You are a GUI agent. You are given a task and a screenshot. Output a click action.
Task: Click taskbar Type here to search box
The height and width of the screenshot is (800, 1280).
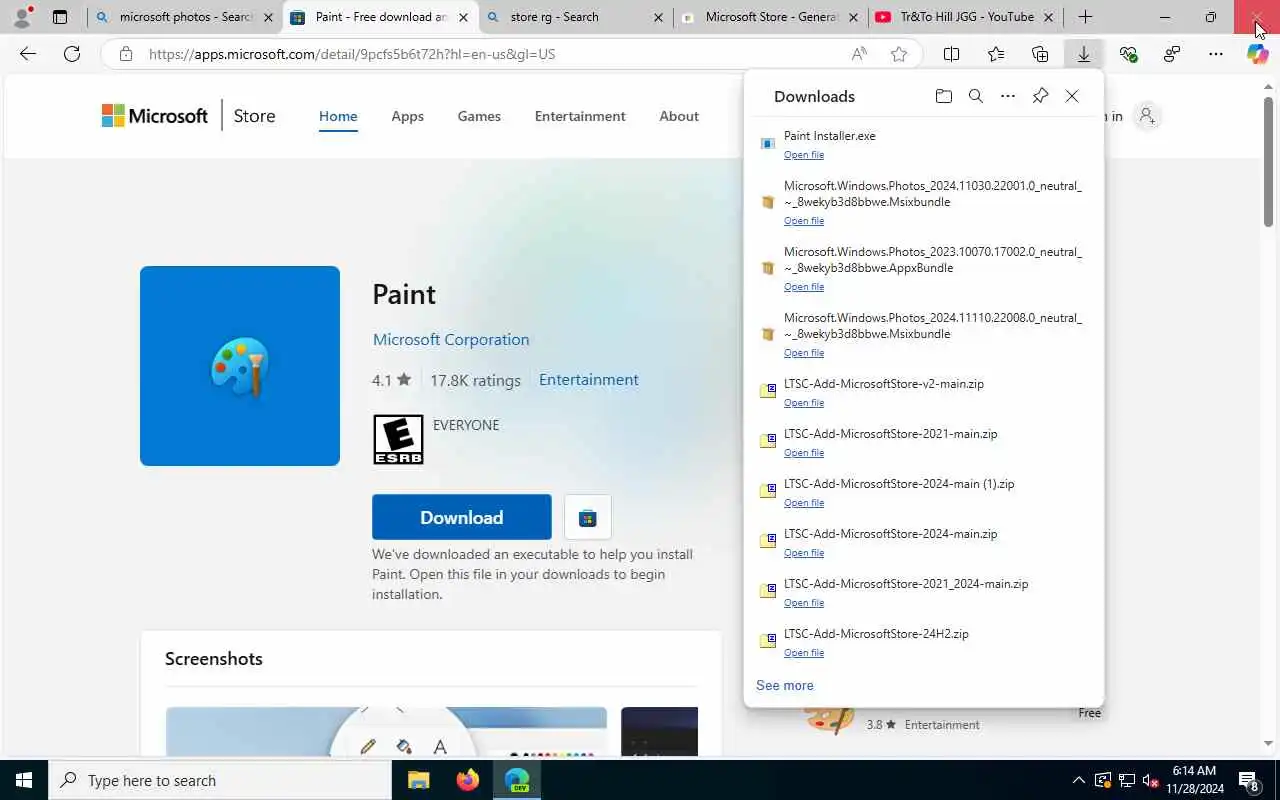220,780
